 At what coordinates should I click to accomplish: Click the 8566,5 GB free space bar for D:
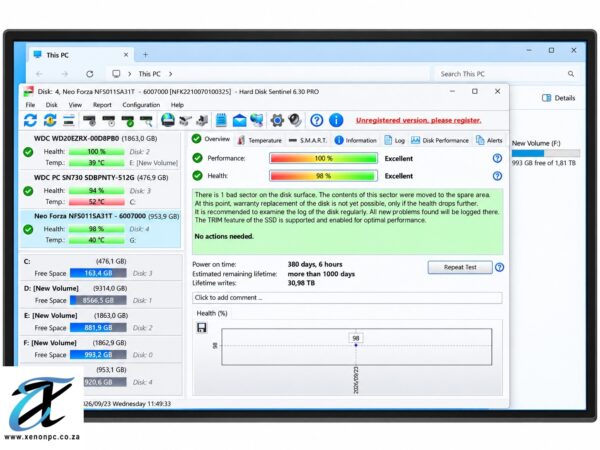(98, 300)
